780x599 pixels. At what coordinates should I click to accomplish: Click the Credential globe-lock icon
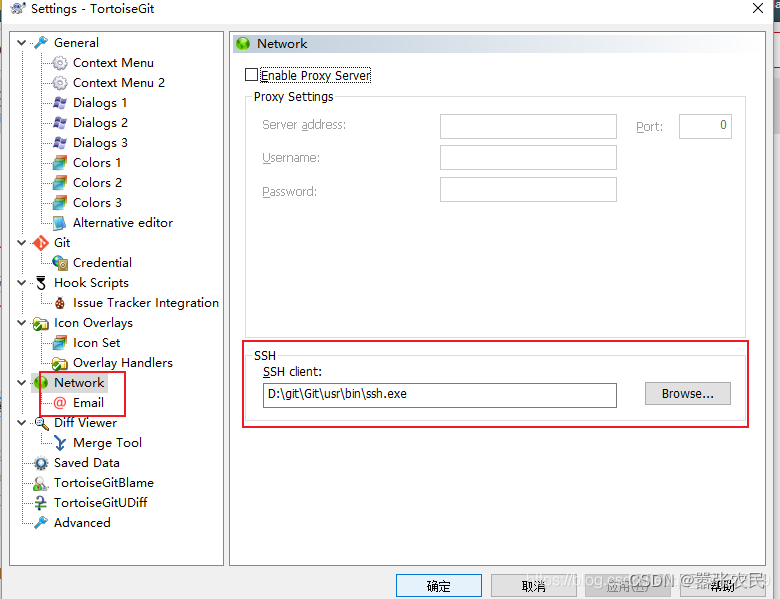pyautogui.click(x=60, y=263)
